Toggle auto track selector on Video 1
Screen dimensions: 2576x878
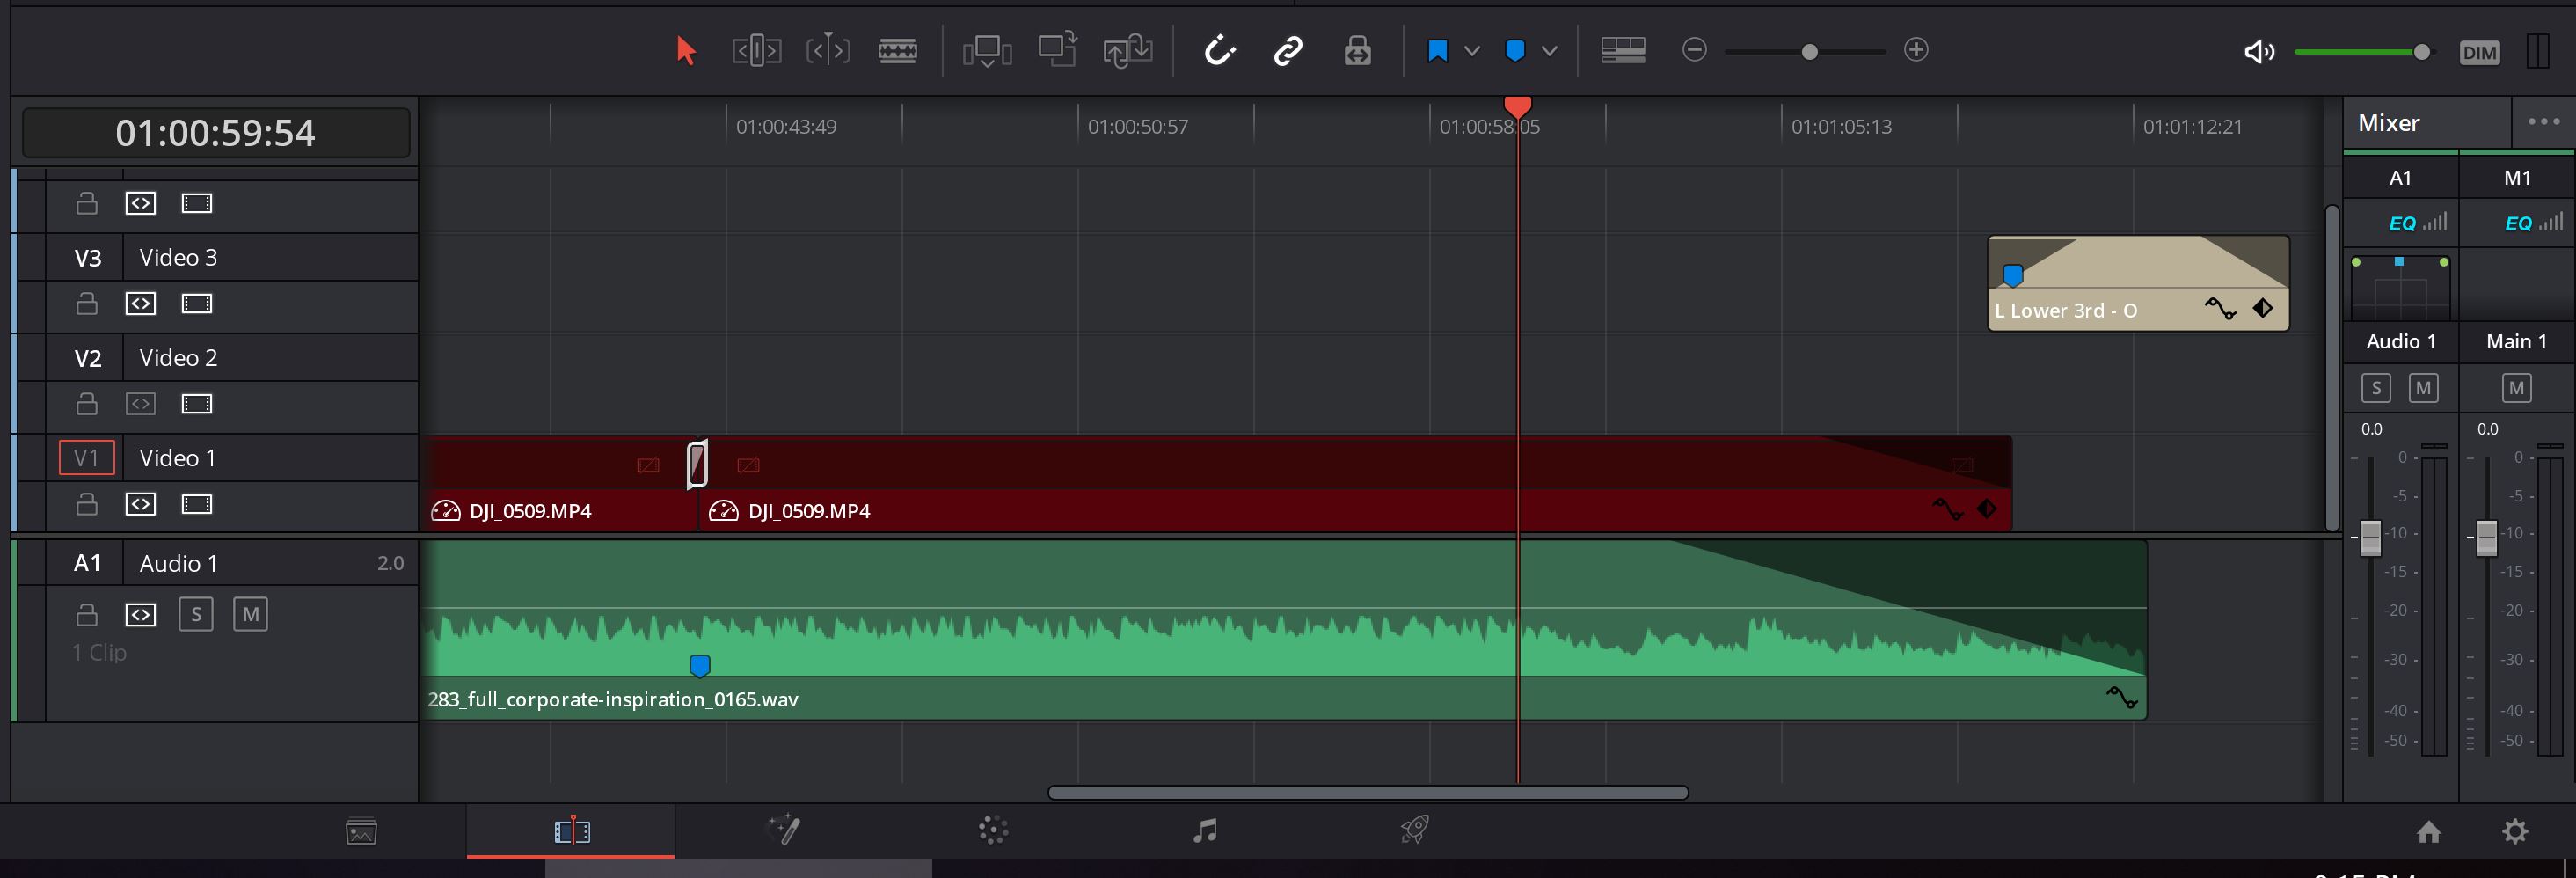click(140, 504)
